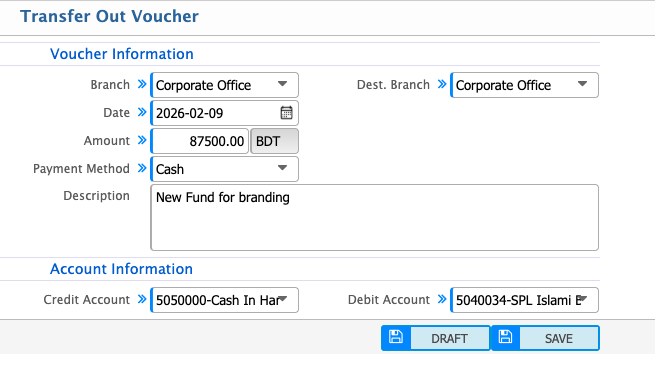The height and width of the screenshot is (365, 655).
Task: Open the Dest. Branch dropdown
Action: 524,85
